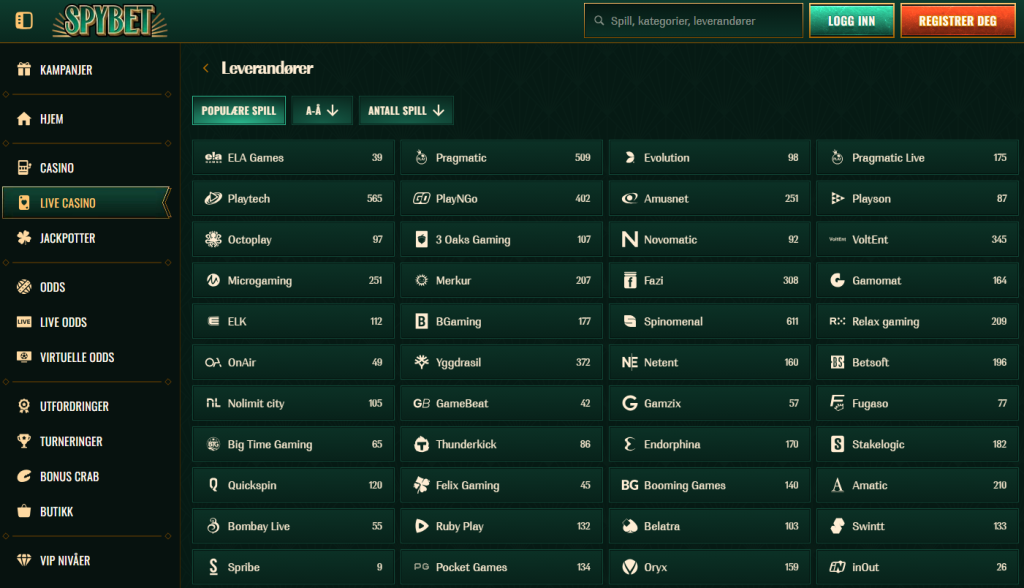Click the Jackpotter clover icon
1024x588 pixels.
point(24,238)
